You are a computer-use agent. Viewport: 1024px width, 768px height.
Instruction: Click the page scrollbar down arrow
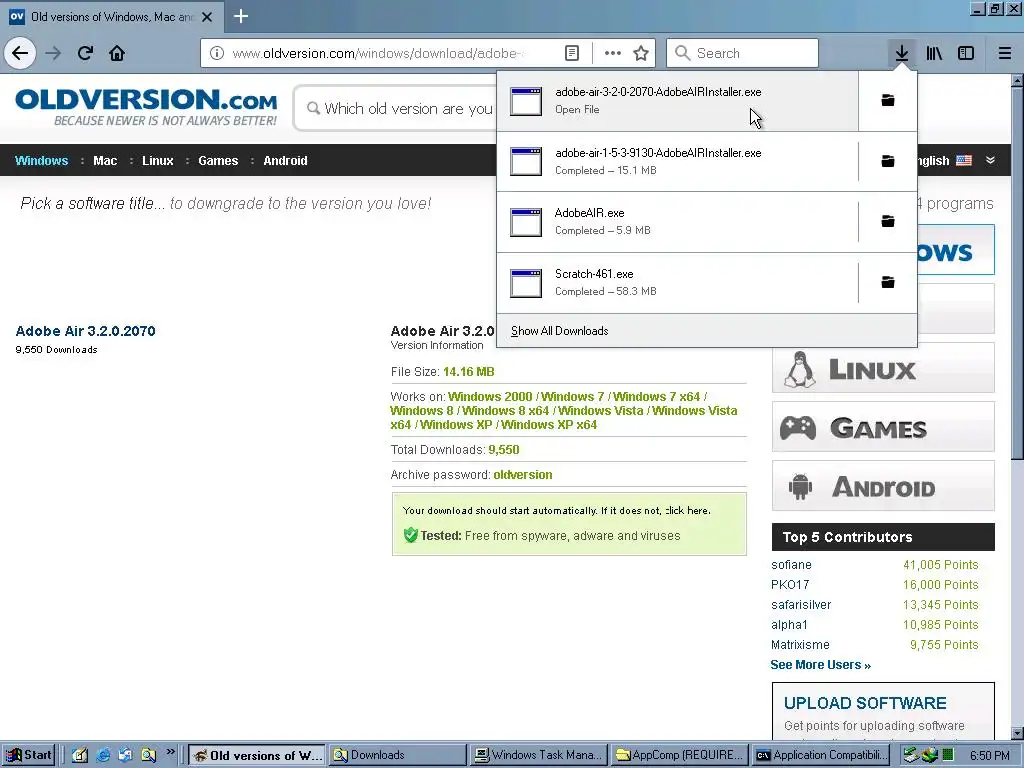[x=1017, y=733]
